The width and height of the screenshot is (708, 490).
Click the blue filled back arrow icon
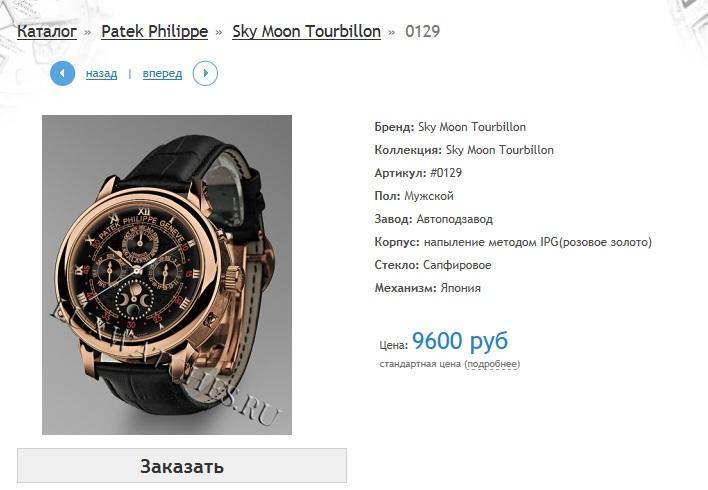coord(62,73)
